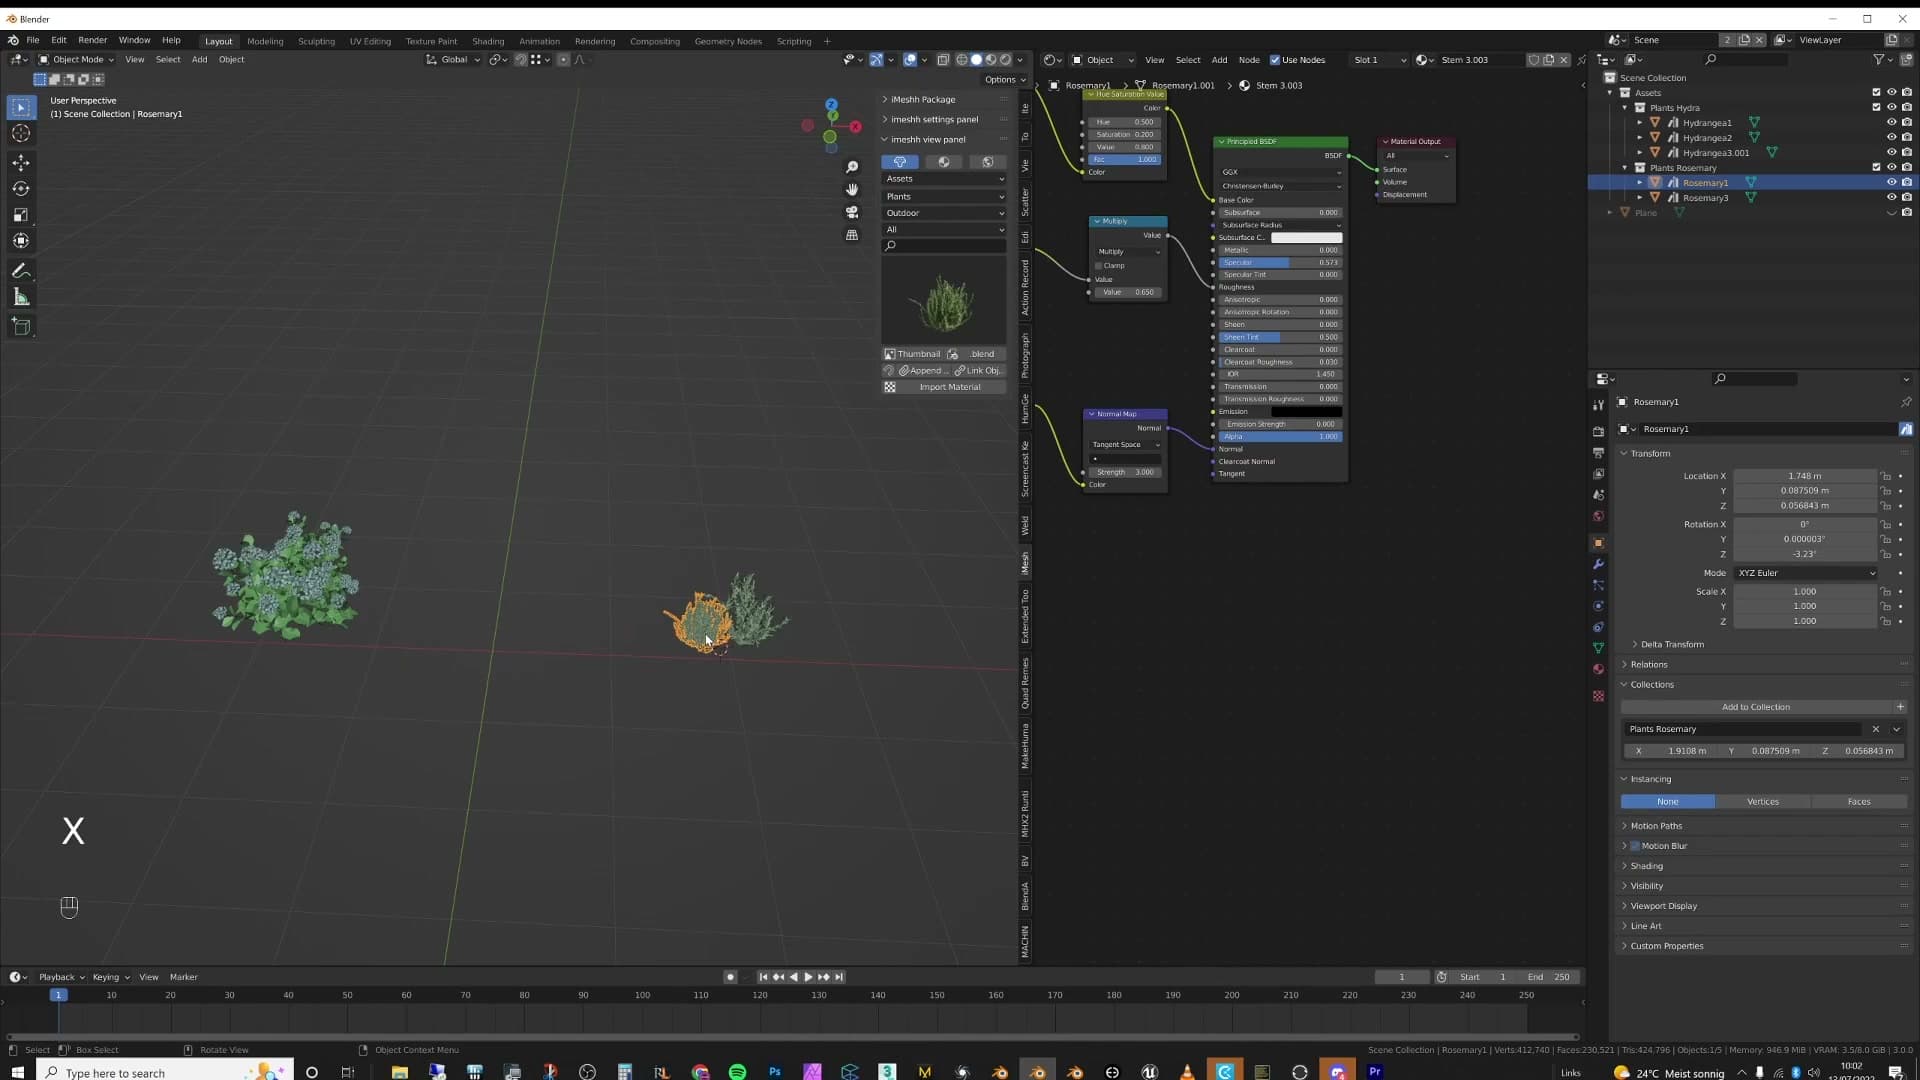The image size is (1920, 1080).
Task: Switch perspective/orthographic grid icon in viewport
Action: point(852,235)
